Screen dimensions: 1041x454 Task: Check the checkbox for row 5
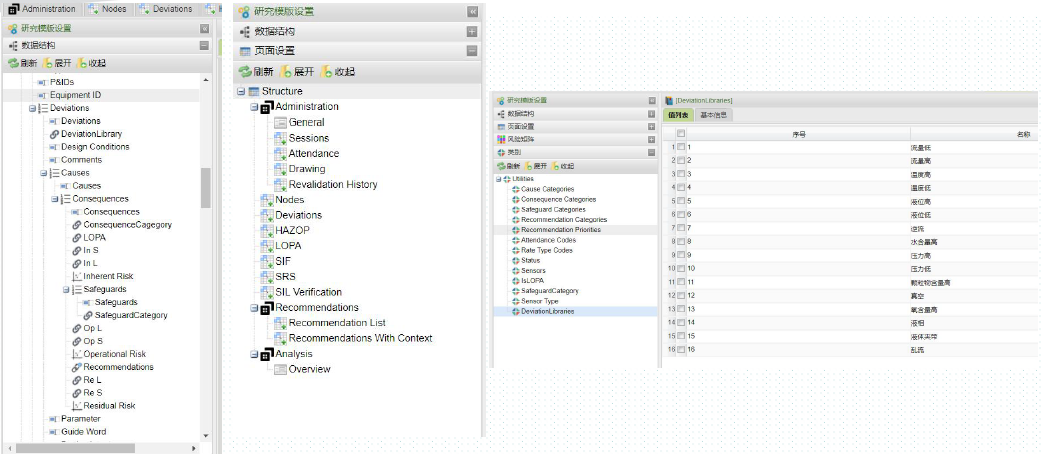click(x=681, y=201)
